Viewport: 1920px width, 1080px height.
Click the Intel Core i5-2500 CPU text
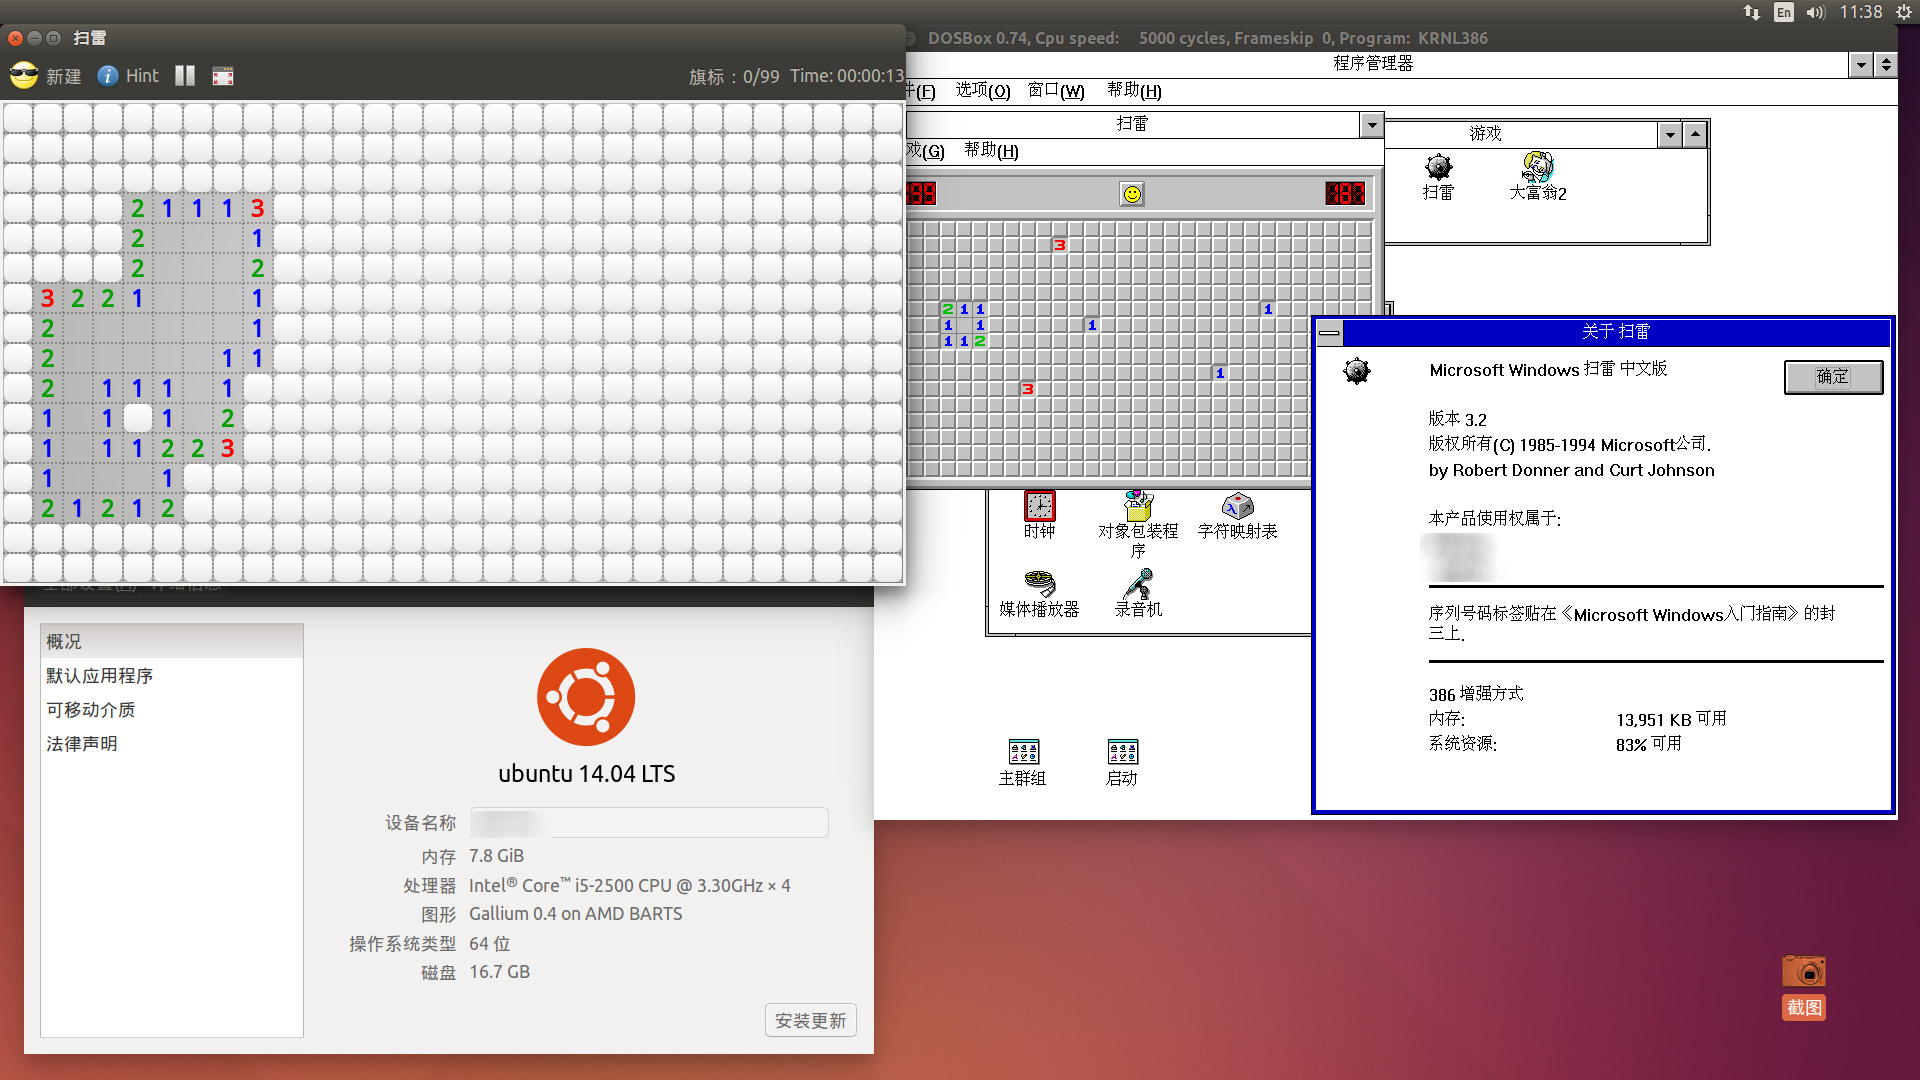[630, 885]
